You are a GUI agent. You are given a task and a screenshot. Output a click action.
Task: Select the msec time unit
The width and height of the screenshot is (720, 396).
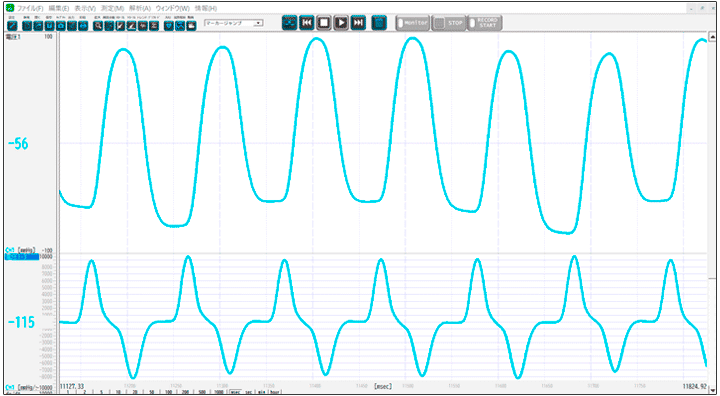pyautogui.click(x=236, y=392)
